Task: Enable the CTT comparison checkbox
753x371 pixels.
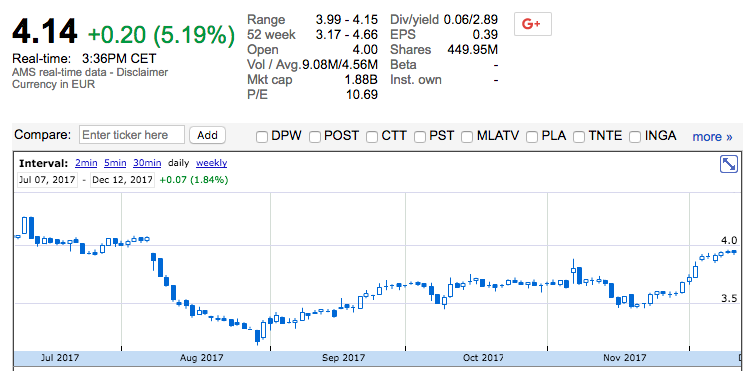Action: tap(372, 137)
